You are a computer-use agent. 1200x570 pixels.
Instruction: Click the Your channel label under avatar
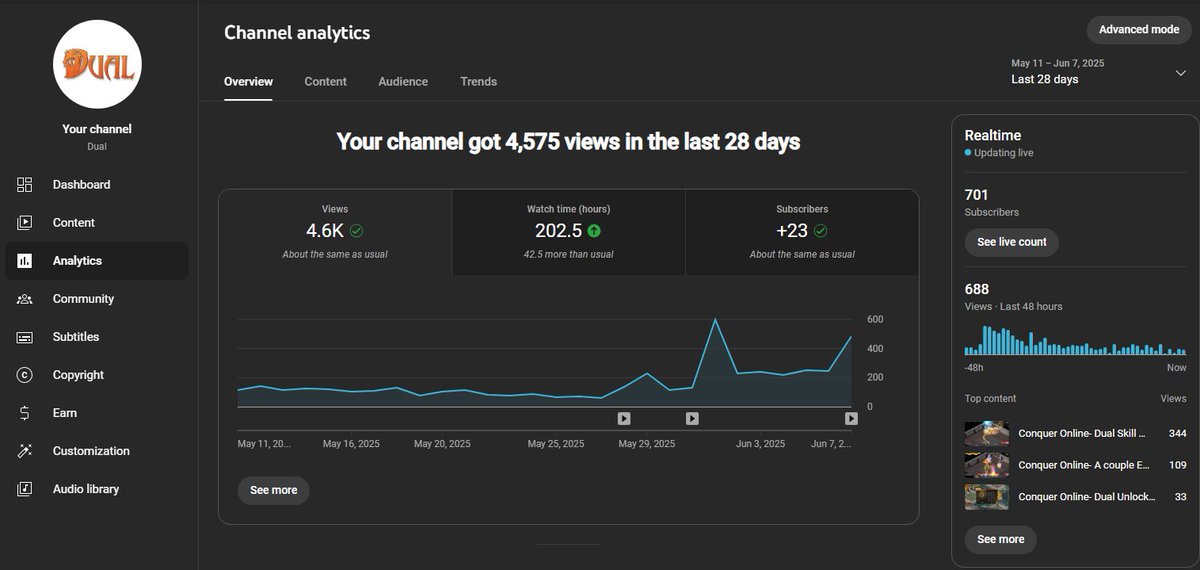click(x=97, y=129)
